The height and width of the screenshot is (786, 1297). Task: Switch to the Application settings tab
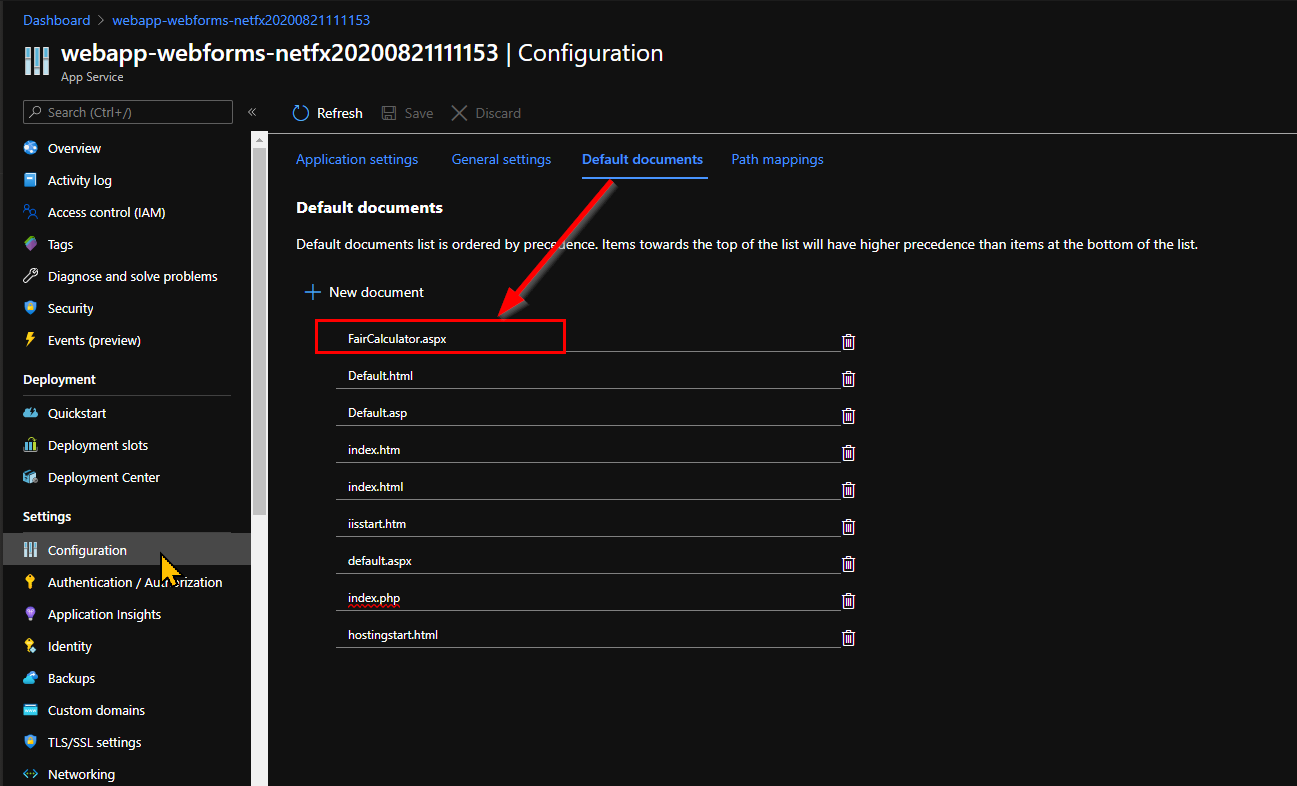click(357, 159)
